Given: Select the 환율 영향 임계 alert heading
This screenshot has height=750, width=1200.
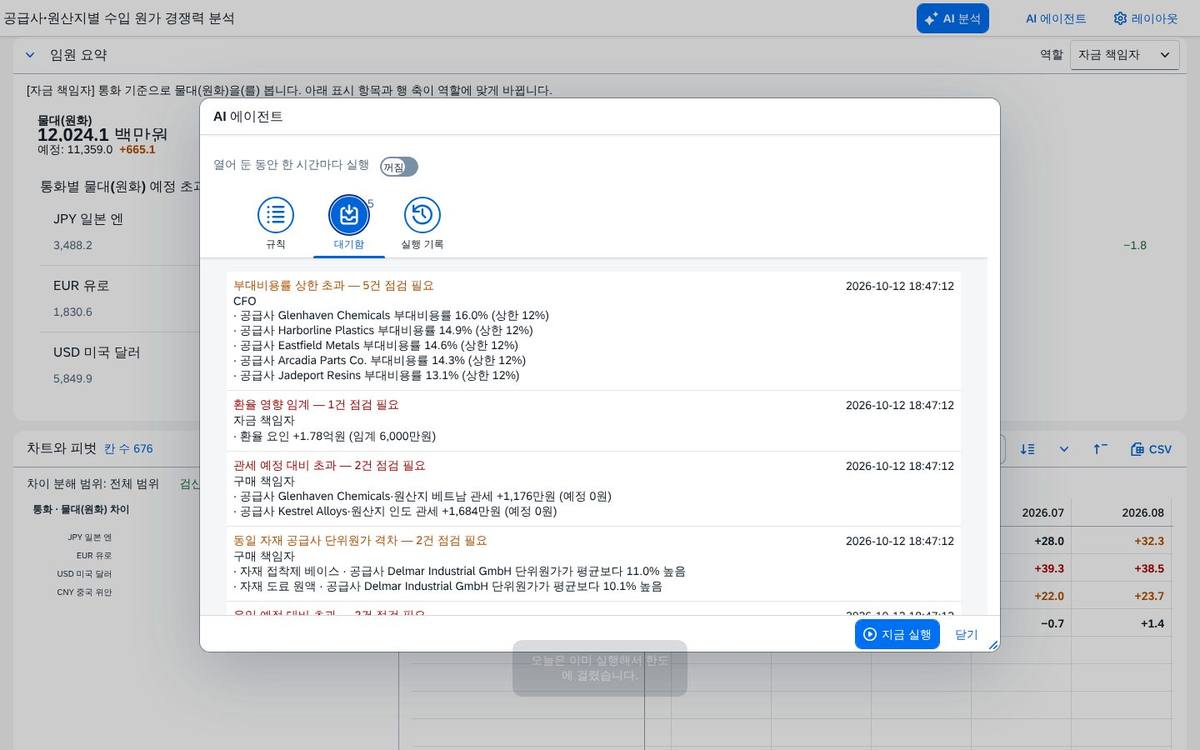Looking at the screenshot, I should (316, 405).
